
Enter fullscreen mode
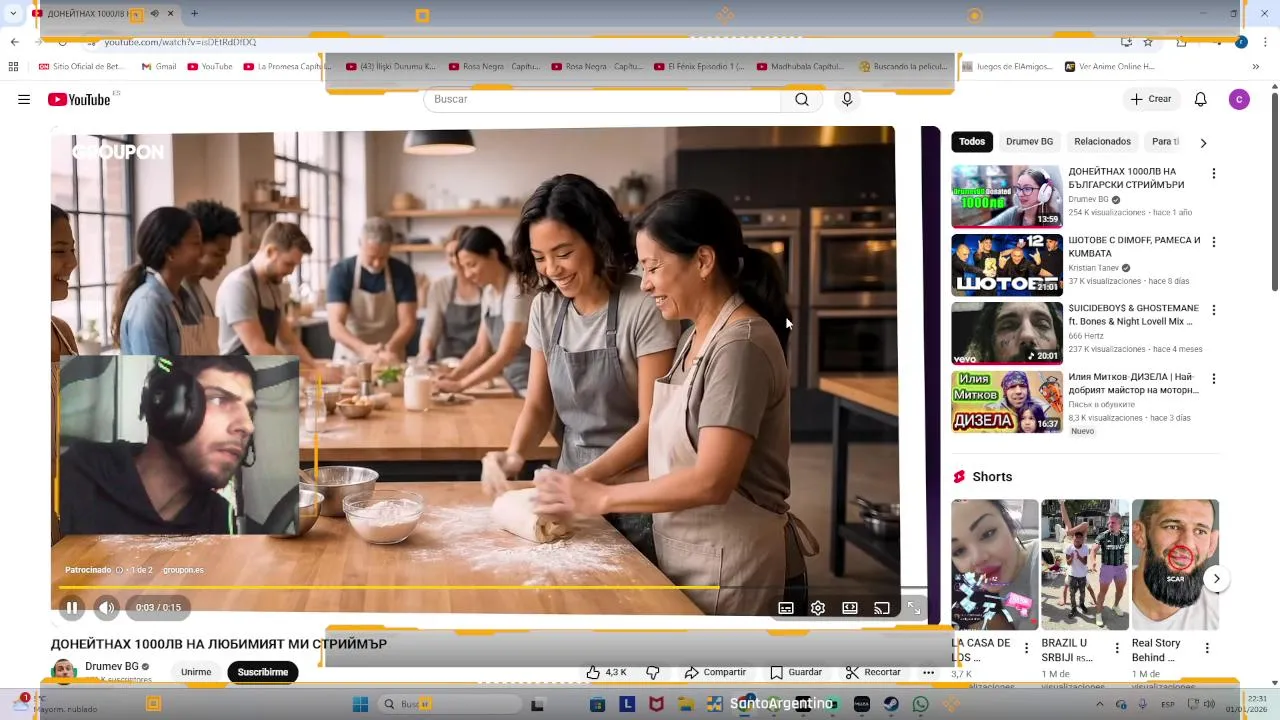[x=913, y=608]
